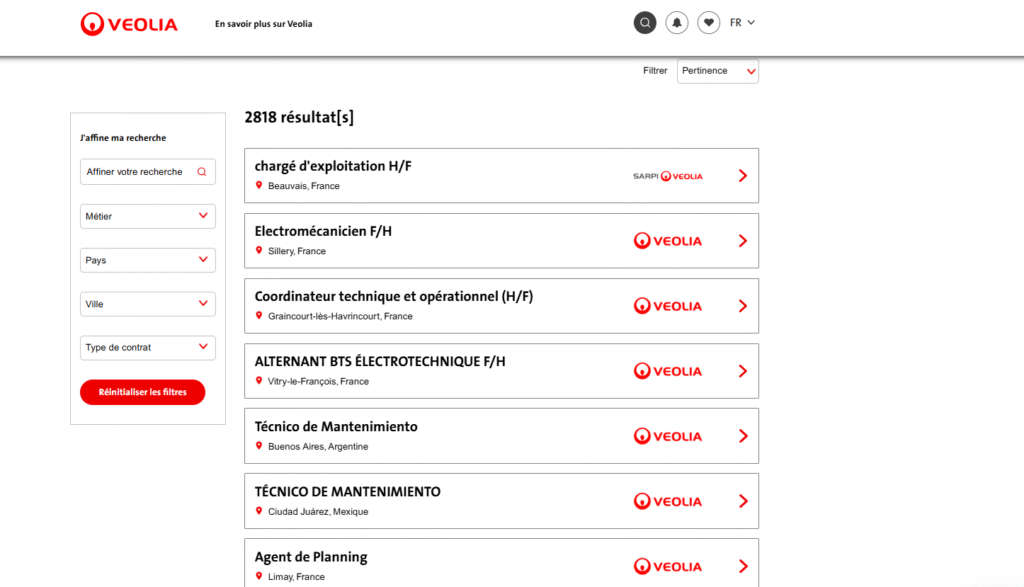Click the magnifier icon inside the refine search field
1024x587 pixels.
click(202, 171)
